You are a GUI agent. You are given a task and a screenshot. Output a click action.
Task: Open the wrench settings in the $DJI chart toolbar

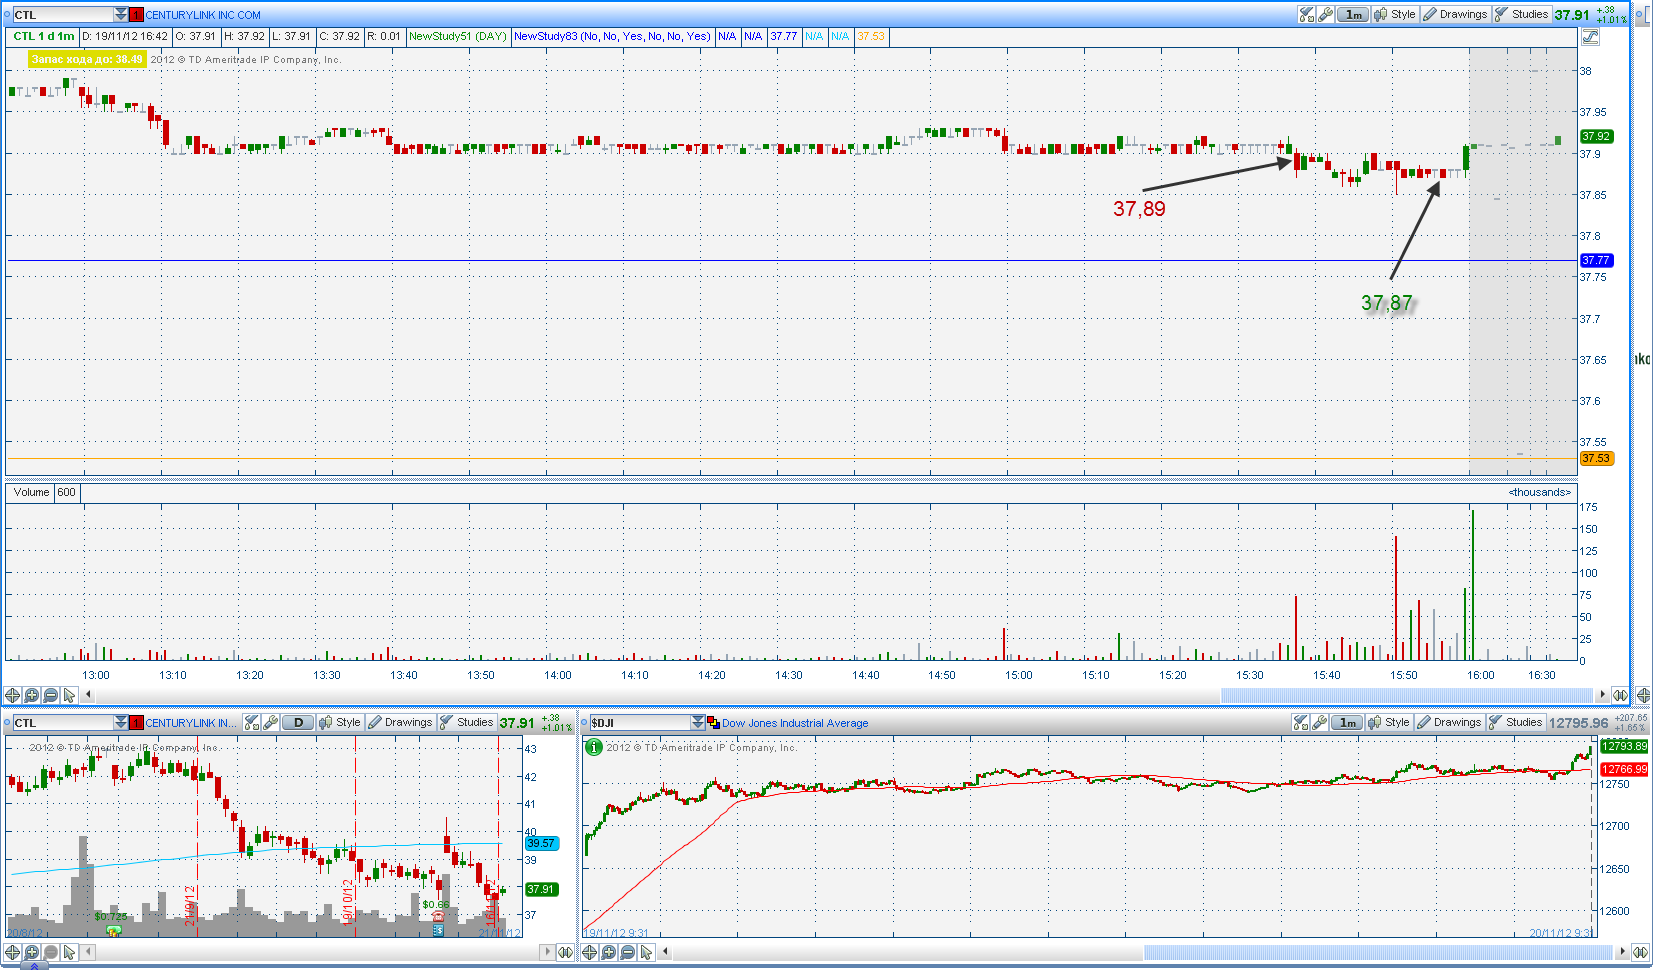(1319, 722)
